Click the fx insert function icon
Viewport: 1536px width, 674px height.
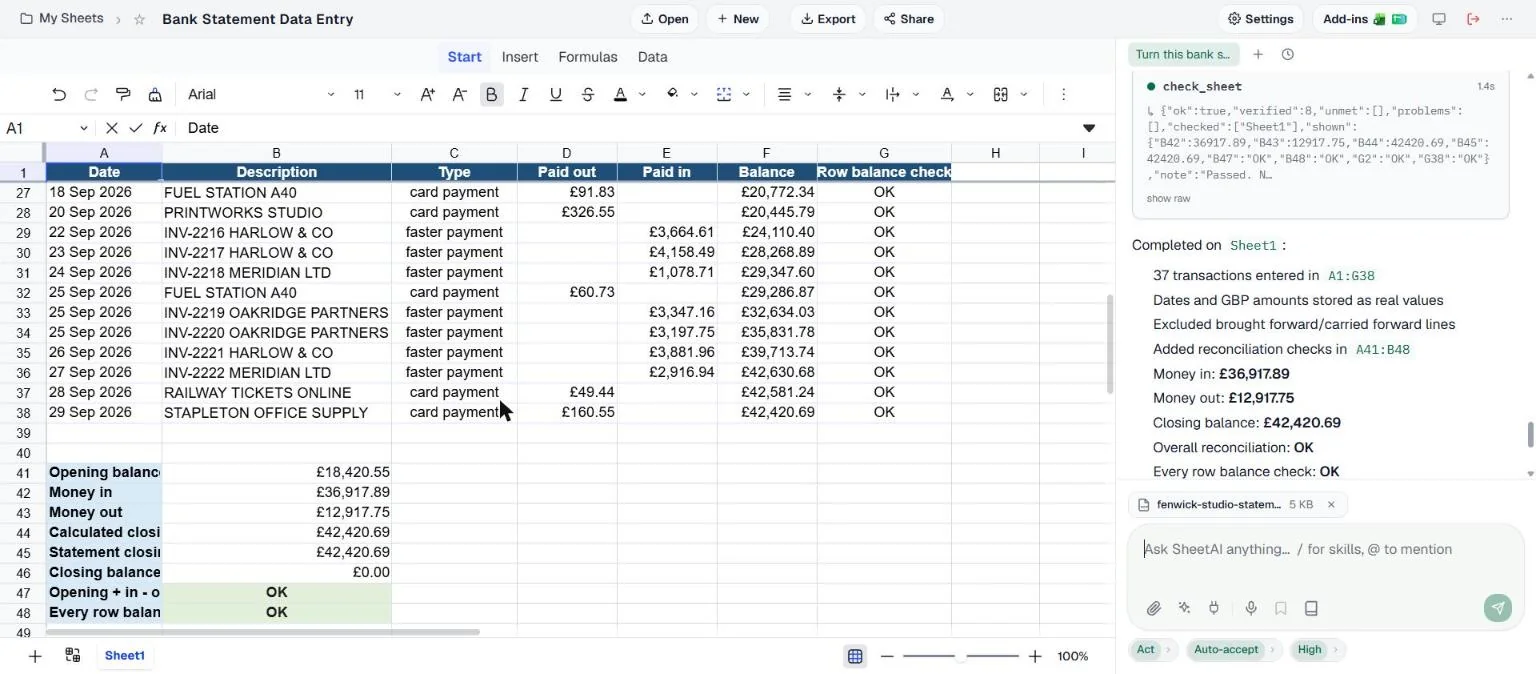[160, 128]
